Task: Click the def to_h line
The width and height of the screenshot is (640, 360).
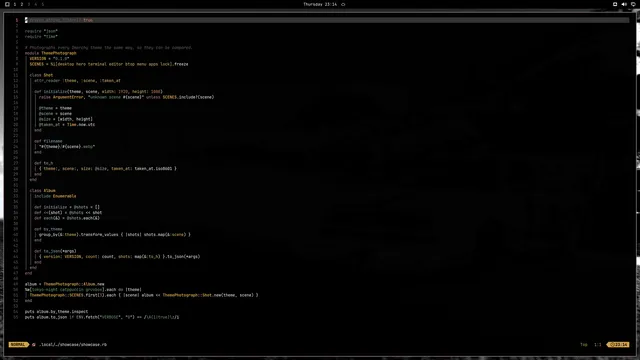Action: tap(43, 163)
